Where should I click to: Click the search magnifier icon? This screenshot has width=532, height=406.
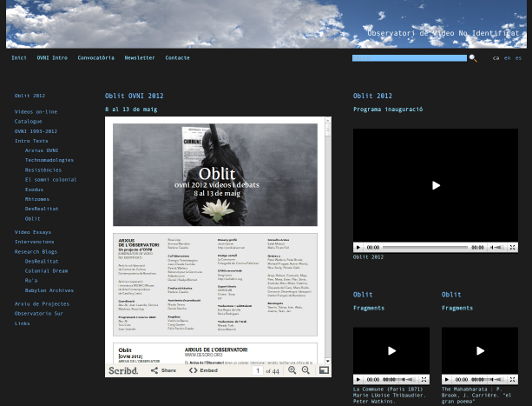pyautogui.click(x=473, y=58)
